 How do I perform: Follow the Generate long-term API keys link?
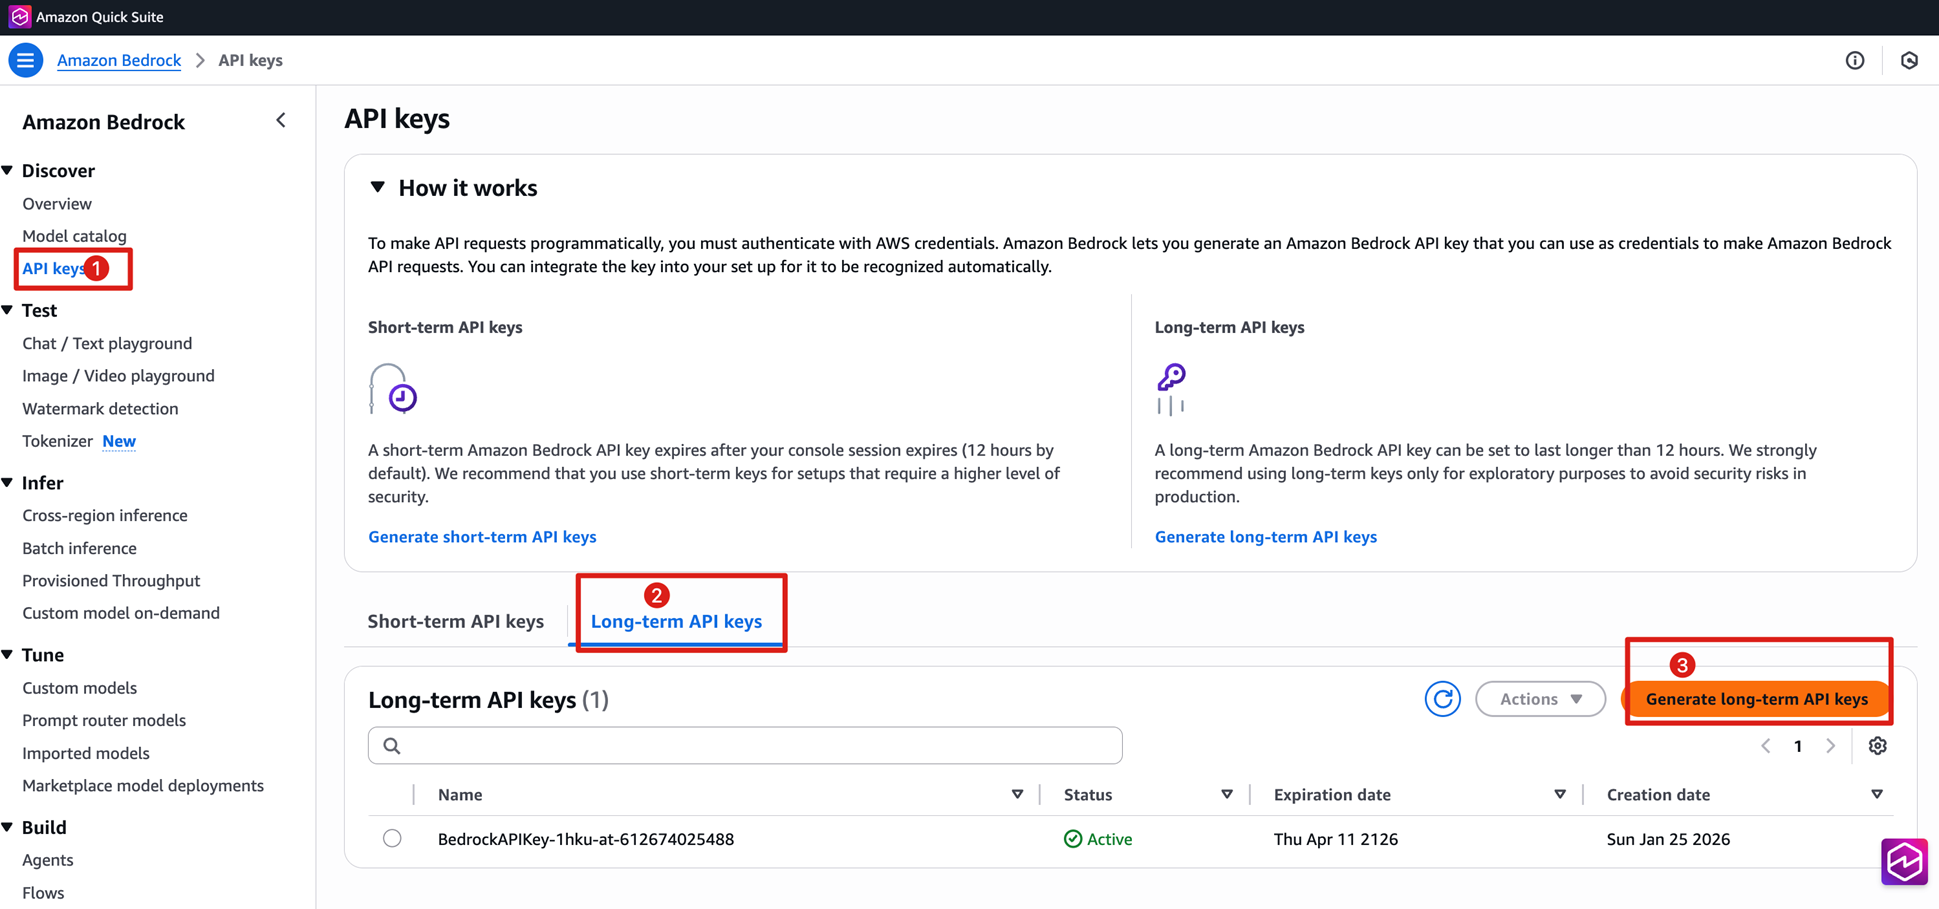tap(1266, 537)
